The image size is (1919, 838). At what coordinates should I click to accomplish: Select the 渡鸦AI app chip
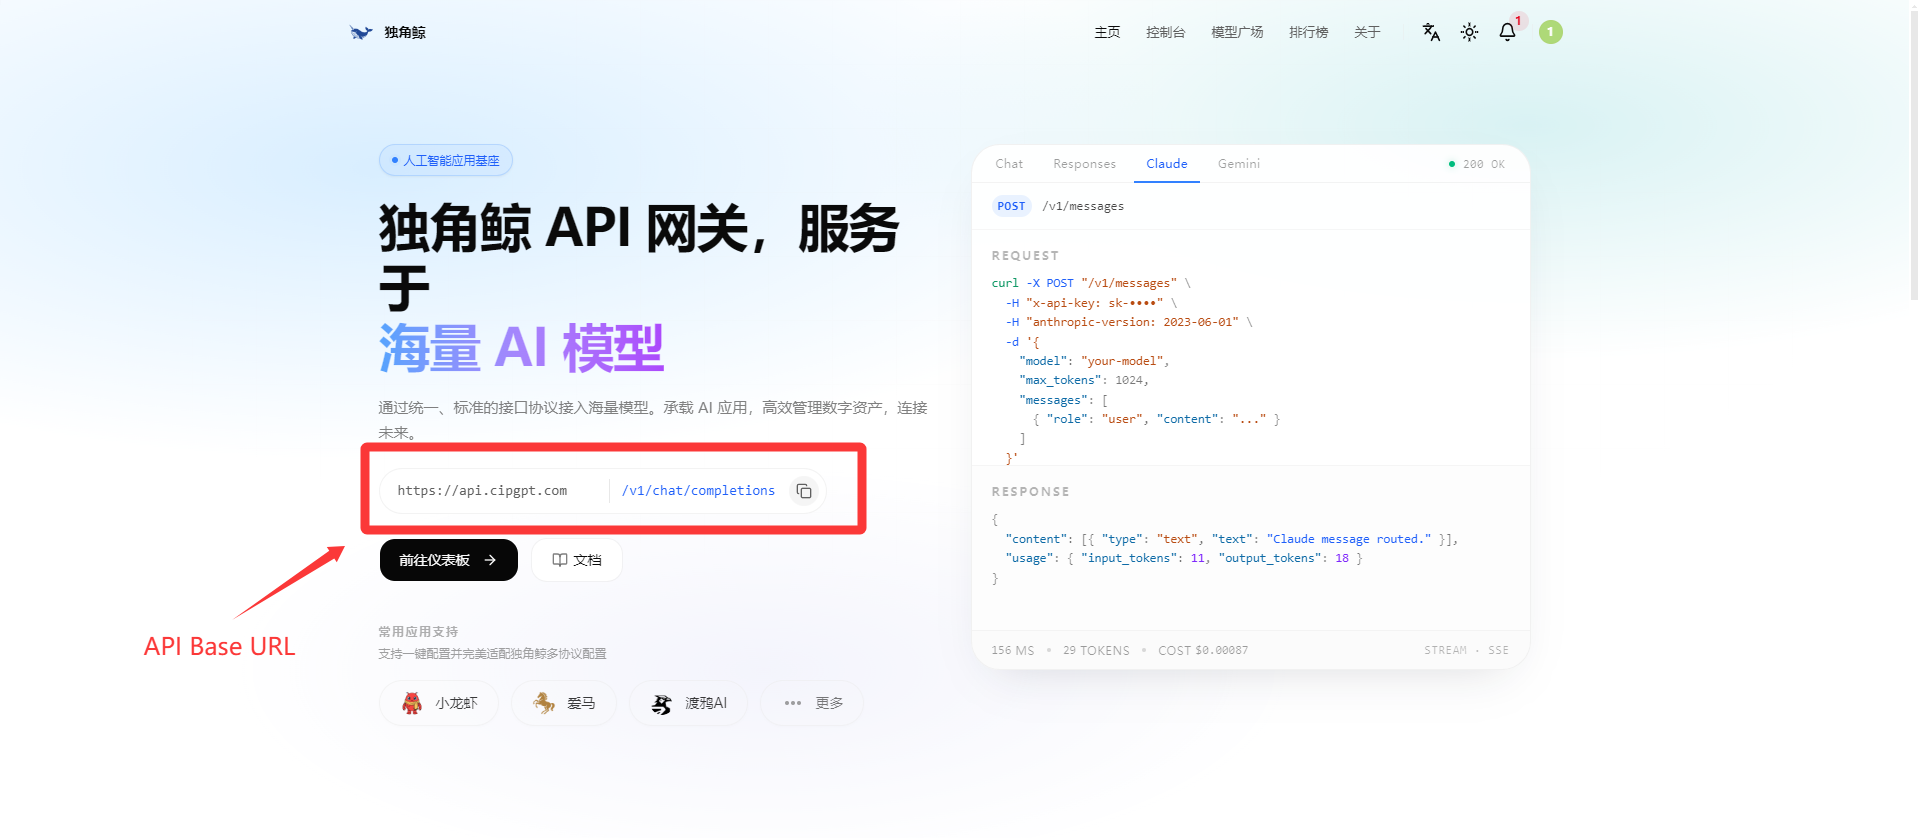tap(688, 703)
